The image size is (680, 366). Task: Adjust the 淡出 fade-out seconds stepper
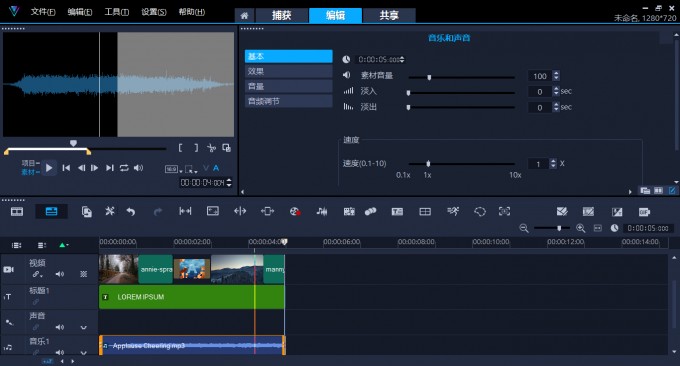point(556,107)
